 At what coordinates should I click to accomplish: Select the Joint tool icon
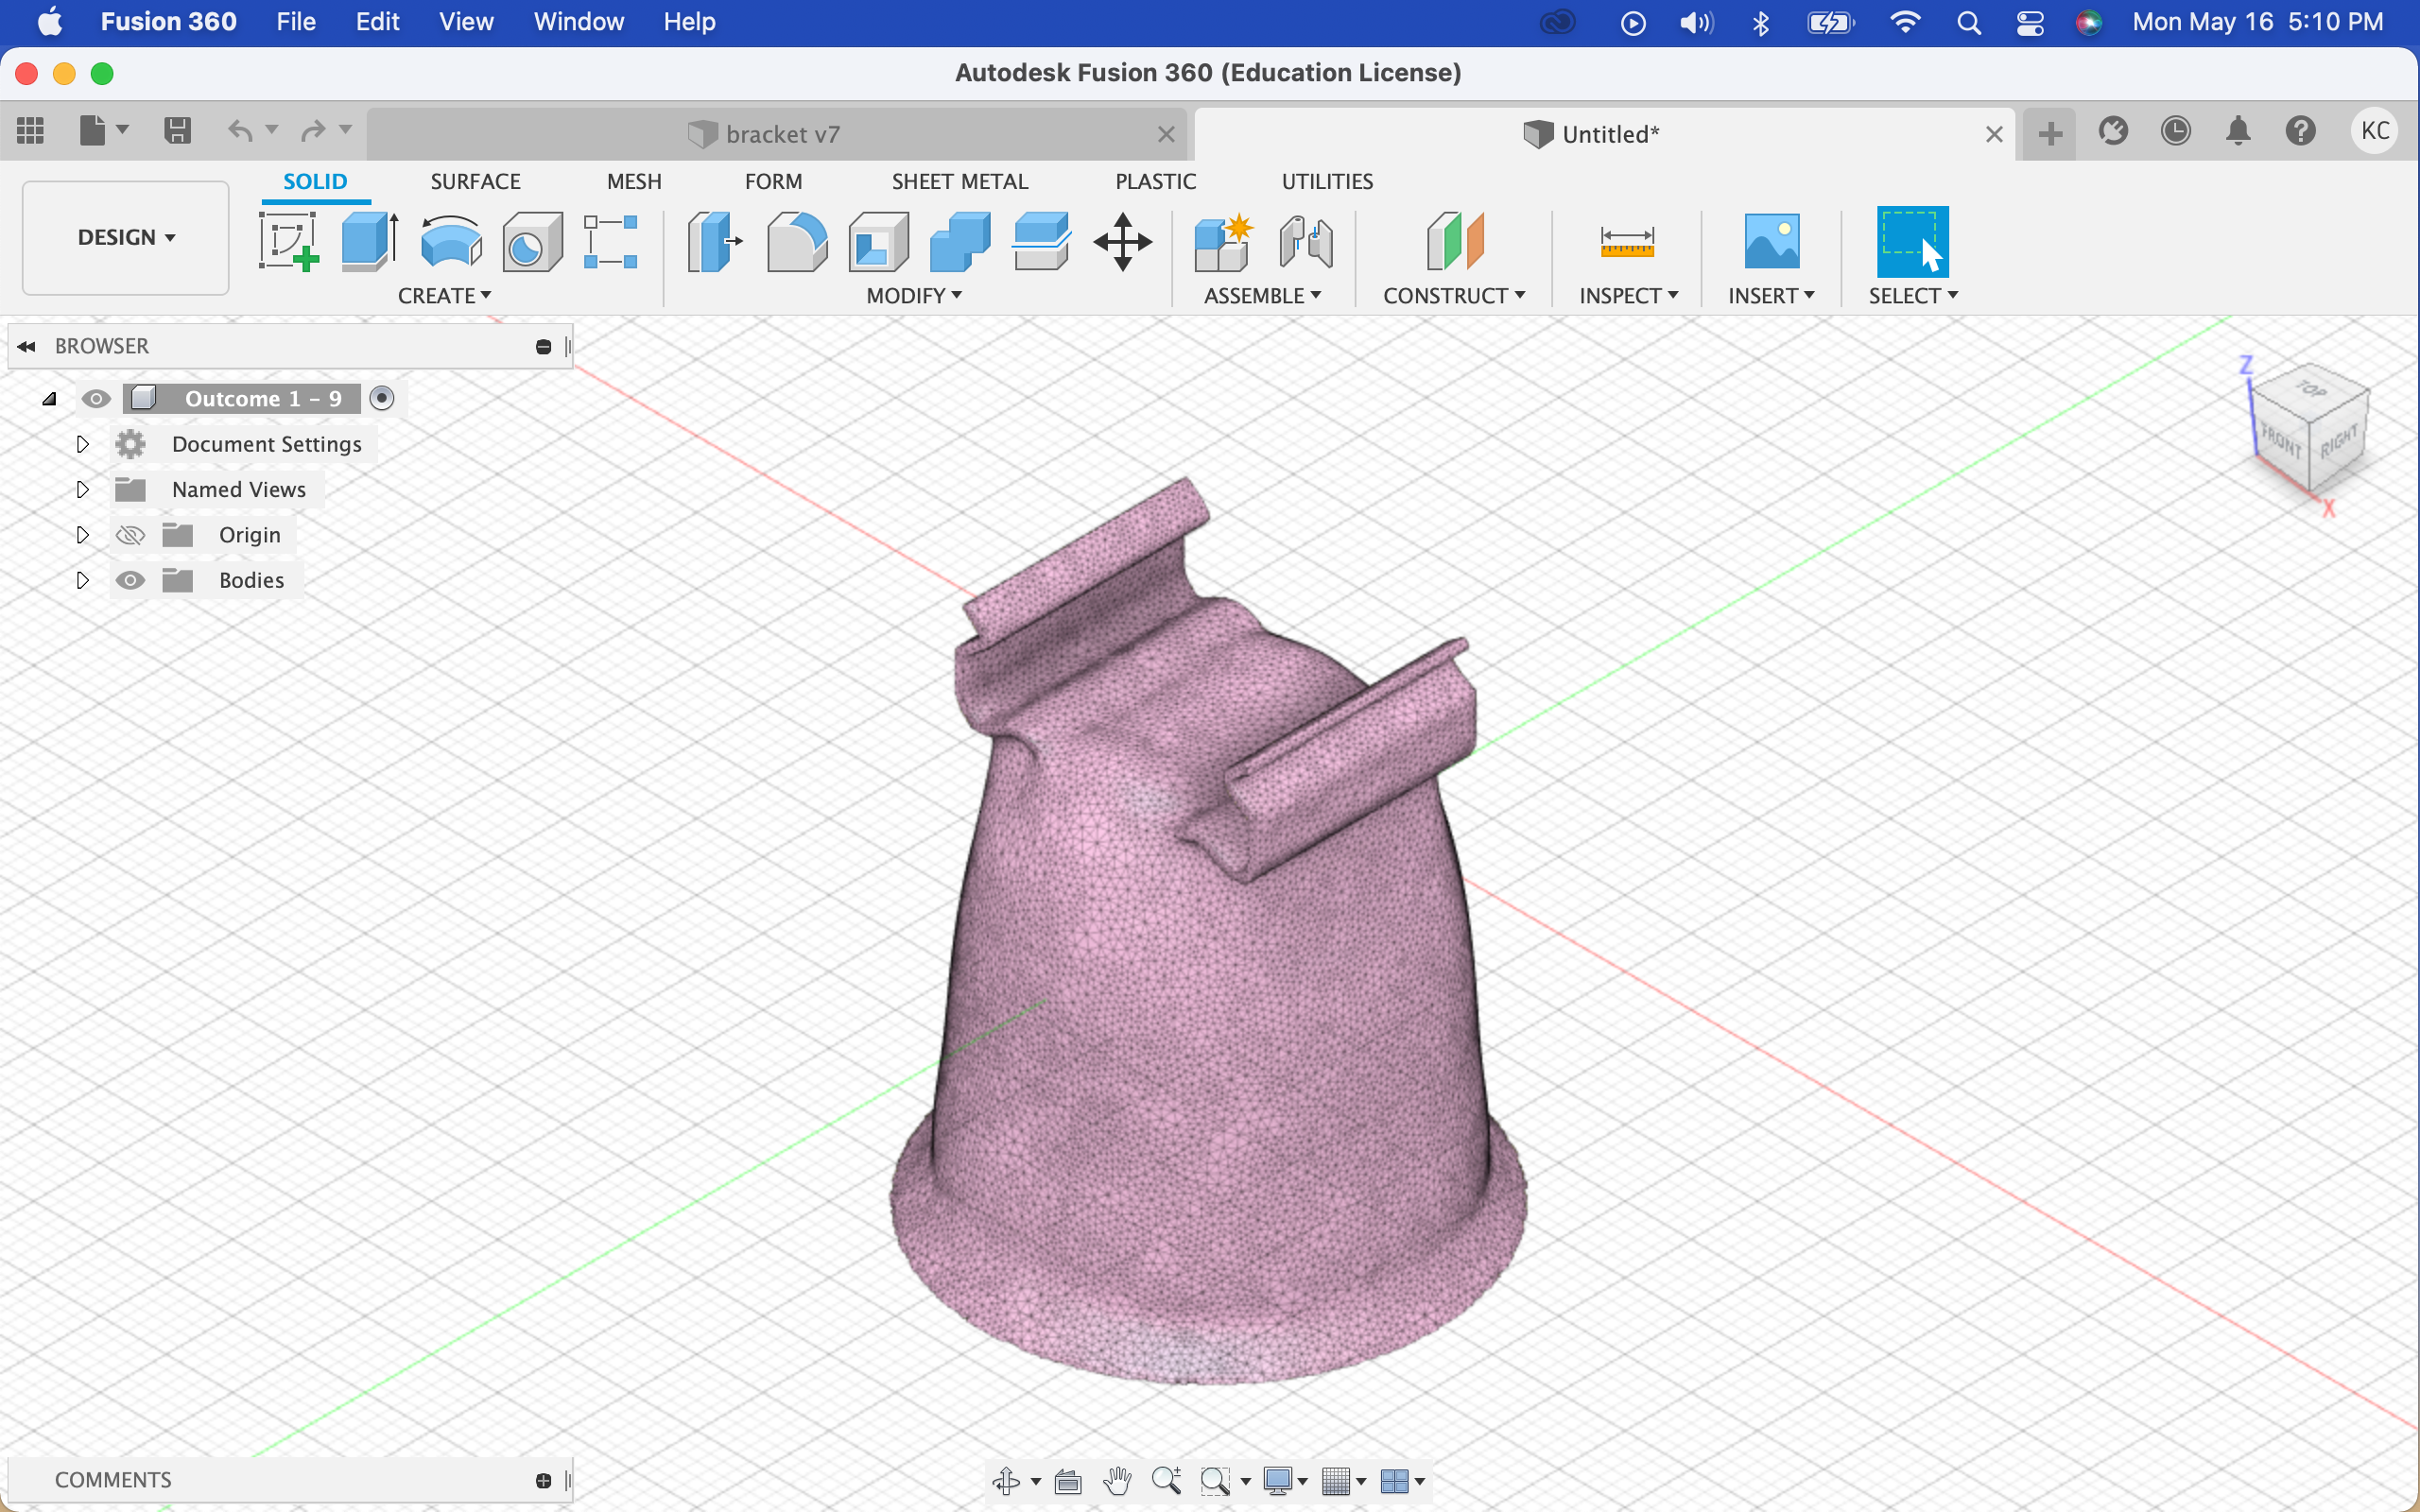pos(1305,241)
